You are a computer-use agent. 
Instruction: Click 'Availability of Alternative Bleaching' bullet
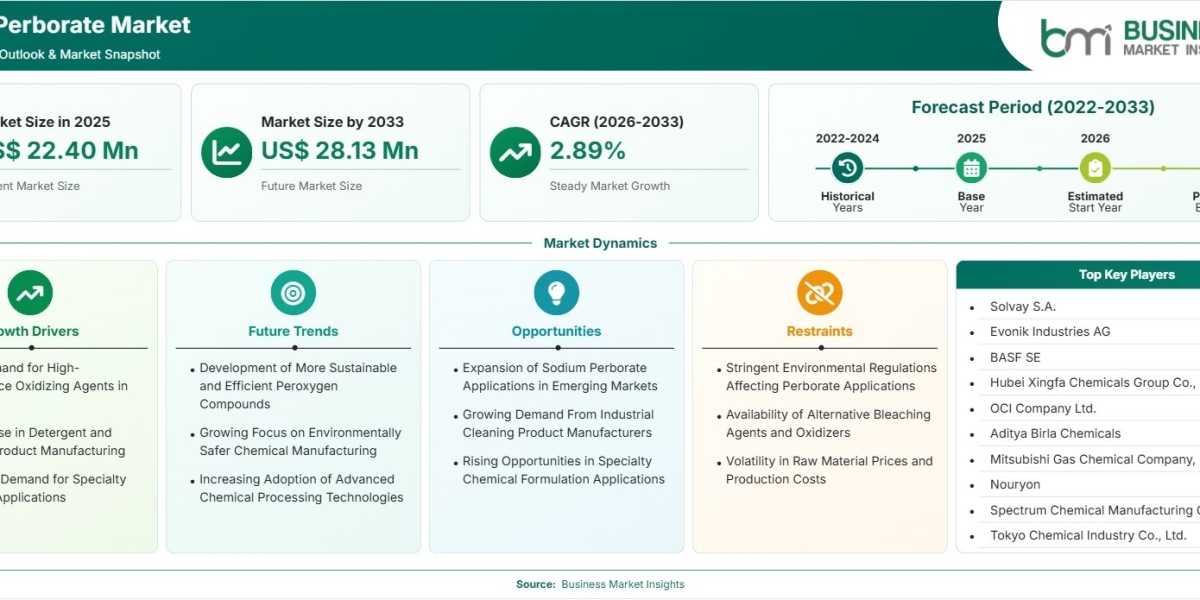(x=828, y=423)
